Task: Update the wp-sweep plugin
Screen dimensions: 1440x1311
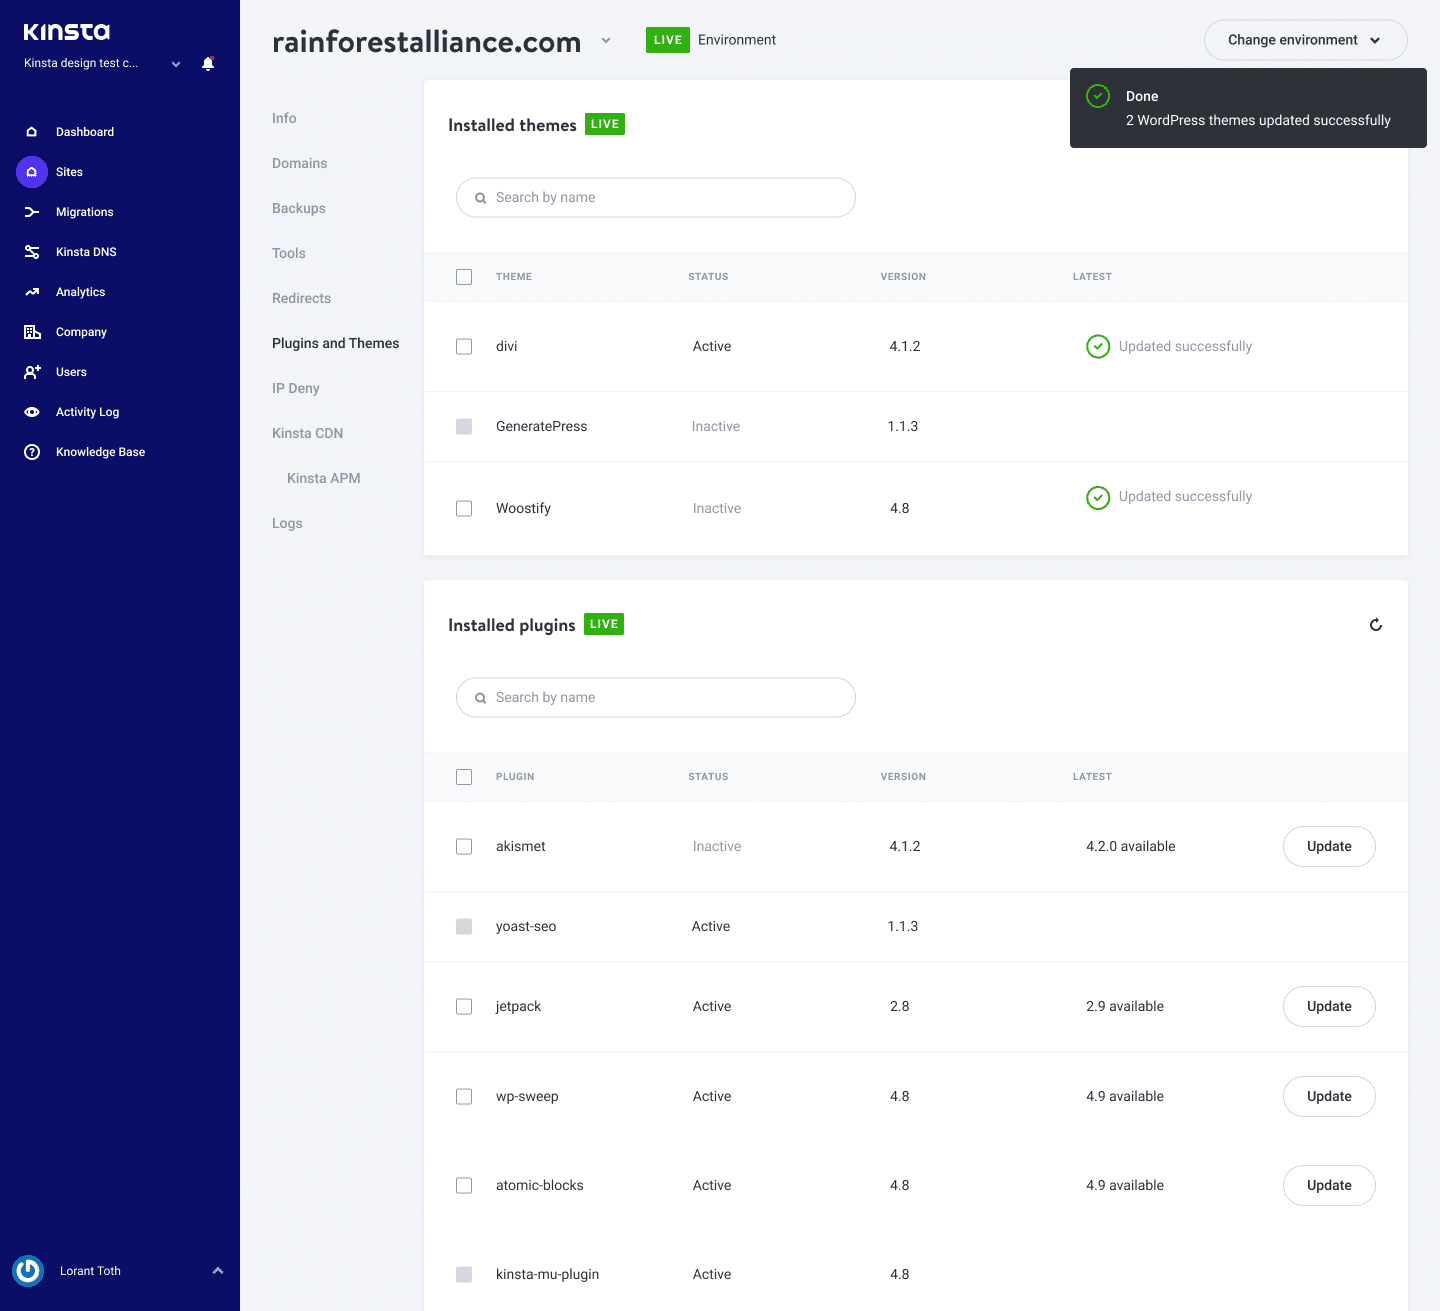Action: (1329, 1097)
